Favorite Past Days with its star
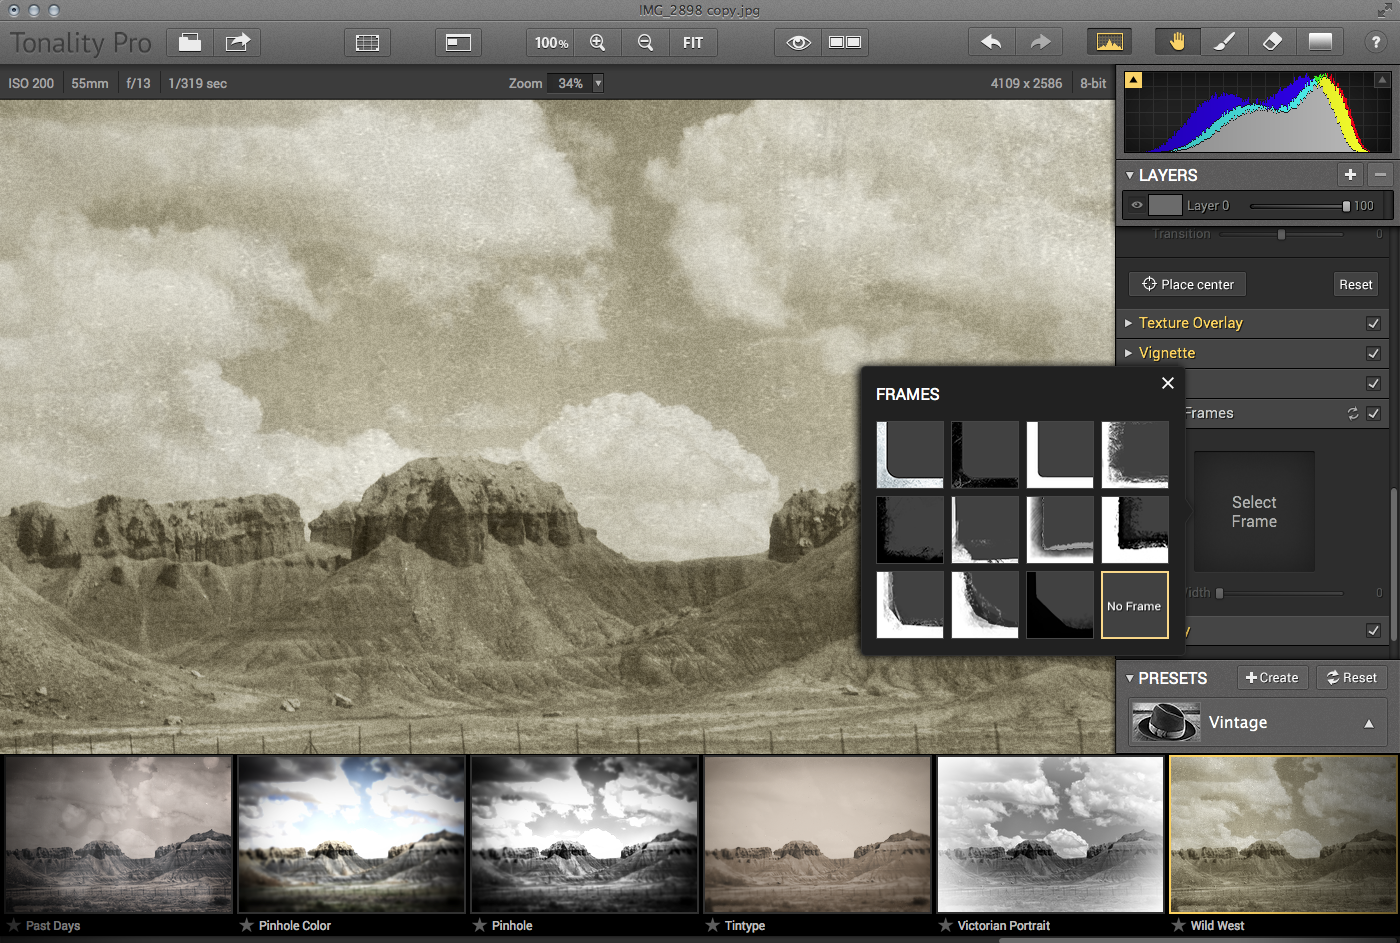Image resolution: width=1400 pixels, height=943 pixels. (14, 925)
